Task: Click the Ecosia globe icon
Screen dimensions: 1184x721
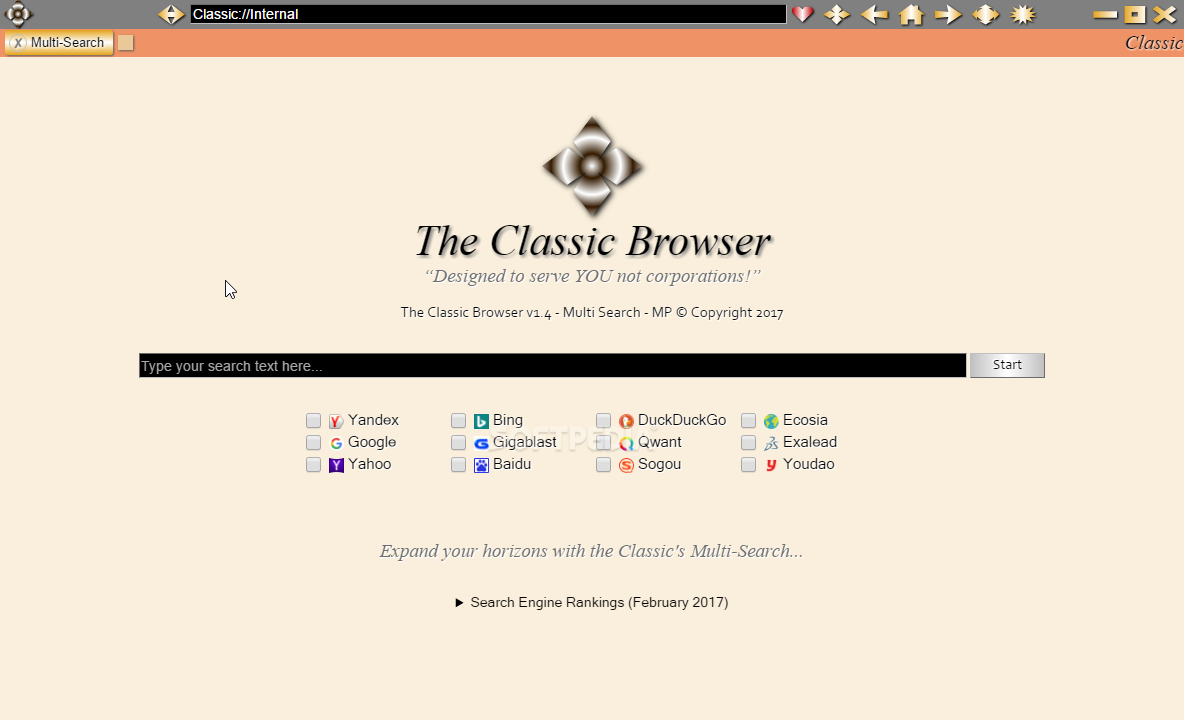Action: (x=771, y=421)
